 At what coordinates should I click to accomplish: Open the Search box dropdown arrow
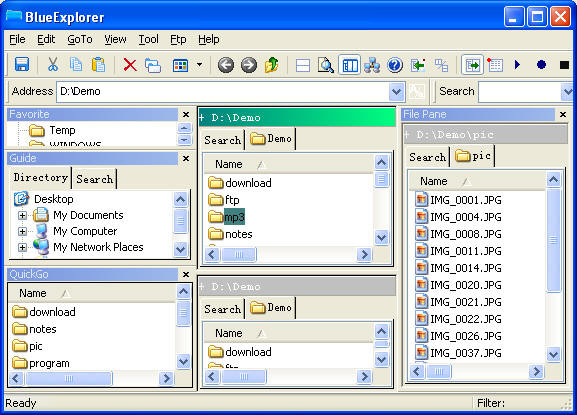(568, 91)
